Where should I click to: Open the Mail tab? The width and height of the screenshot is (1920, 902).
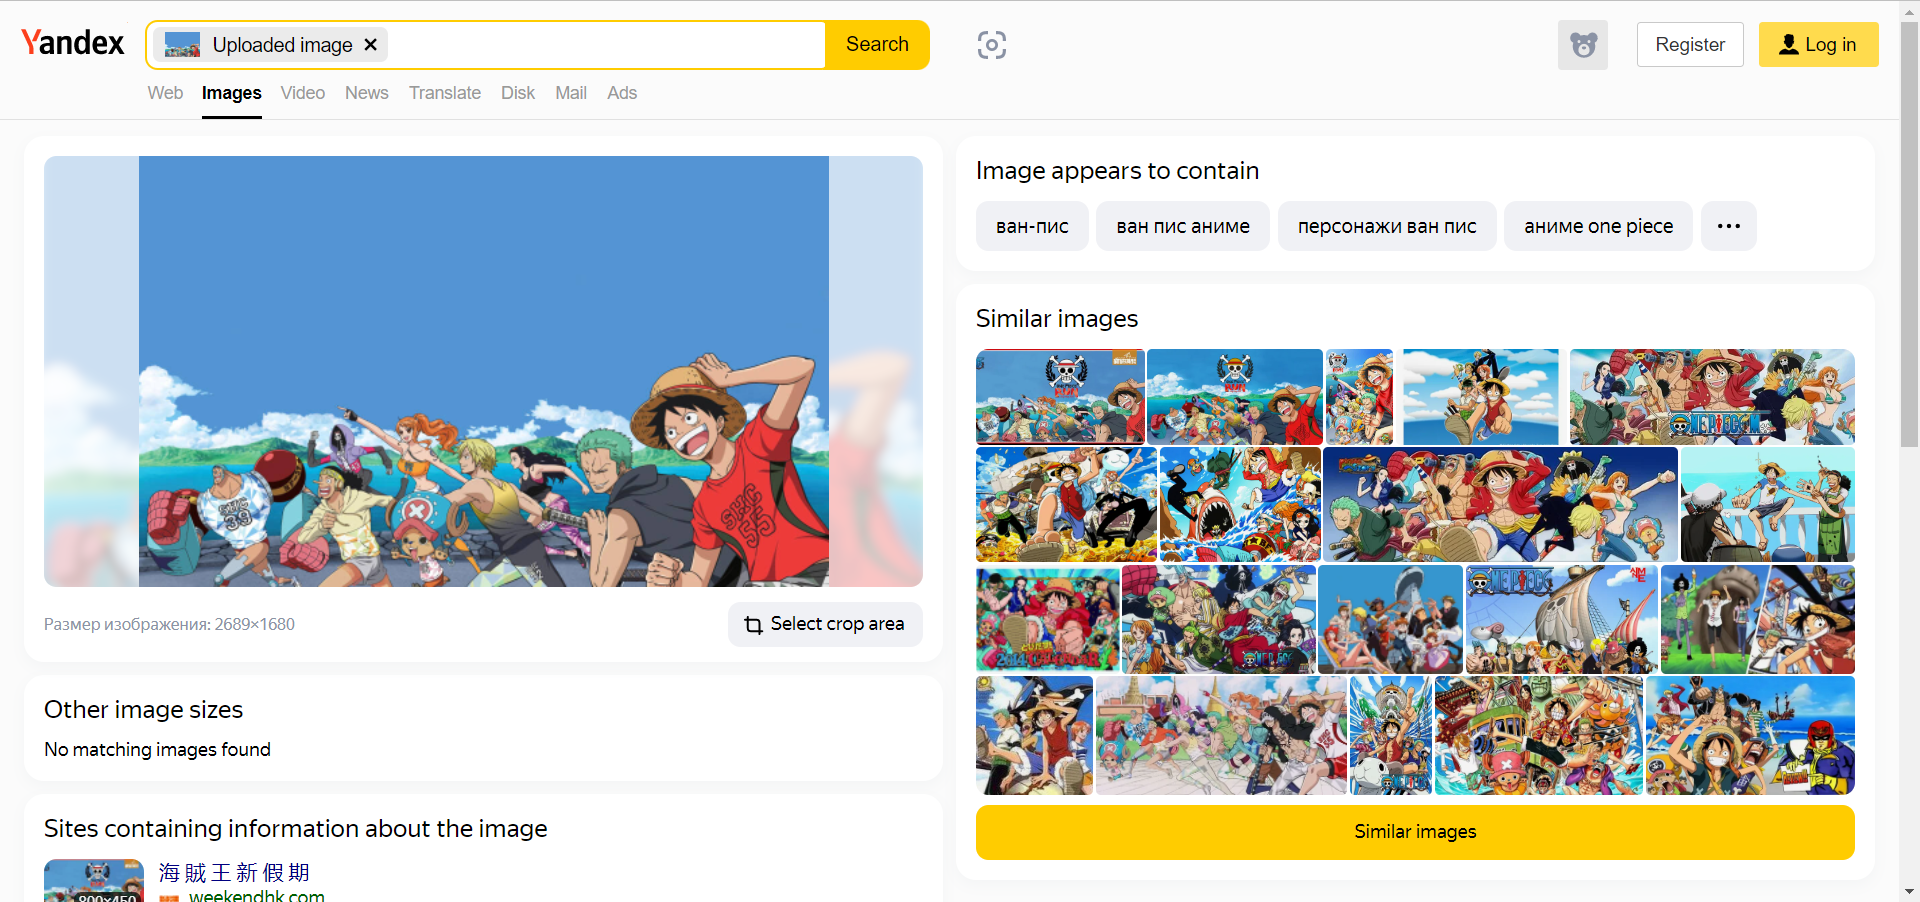click(x=571, y=93)
